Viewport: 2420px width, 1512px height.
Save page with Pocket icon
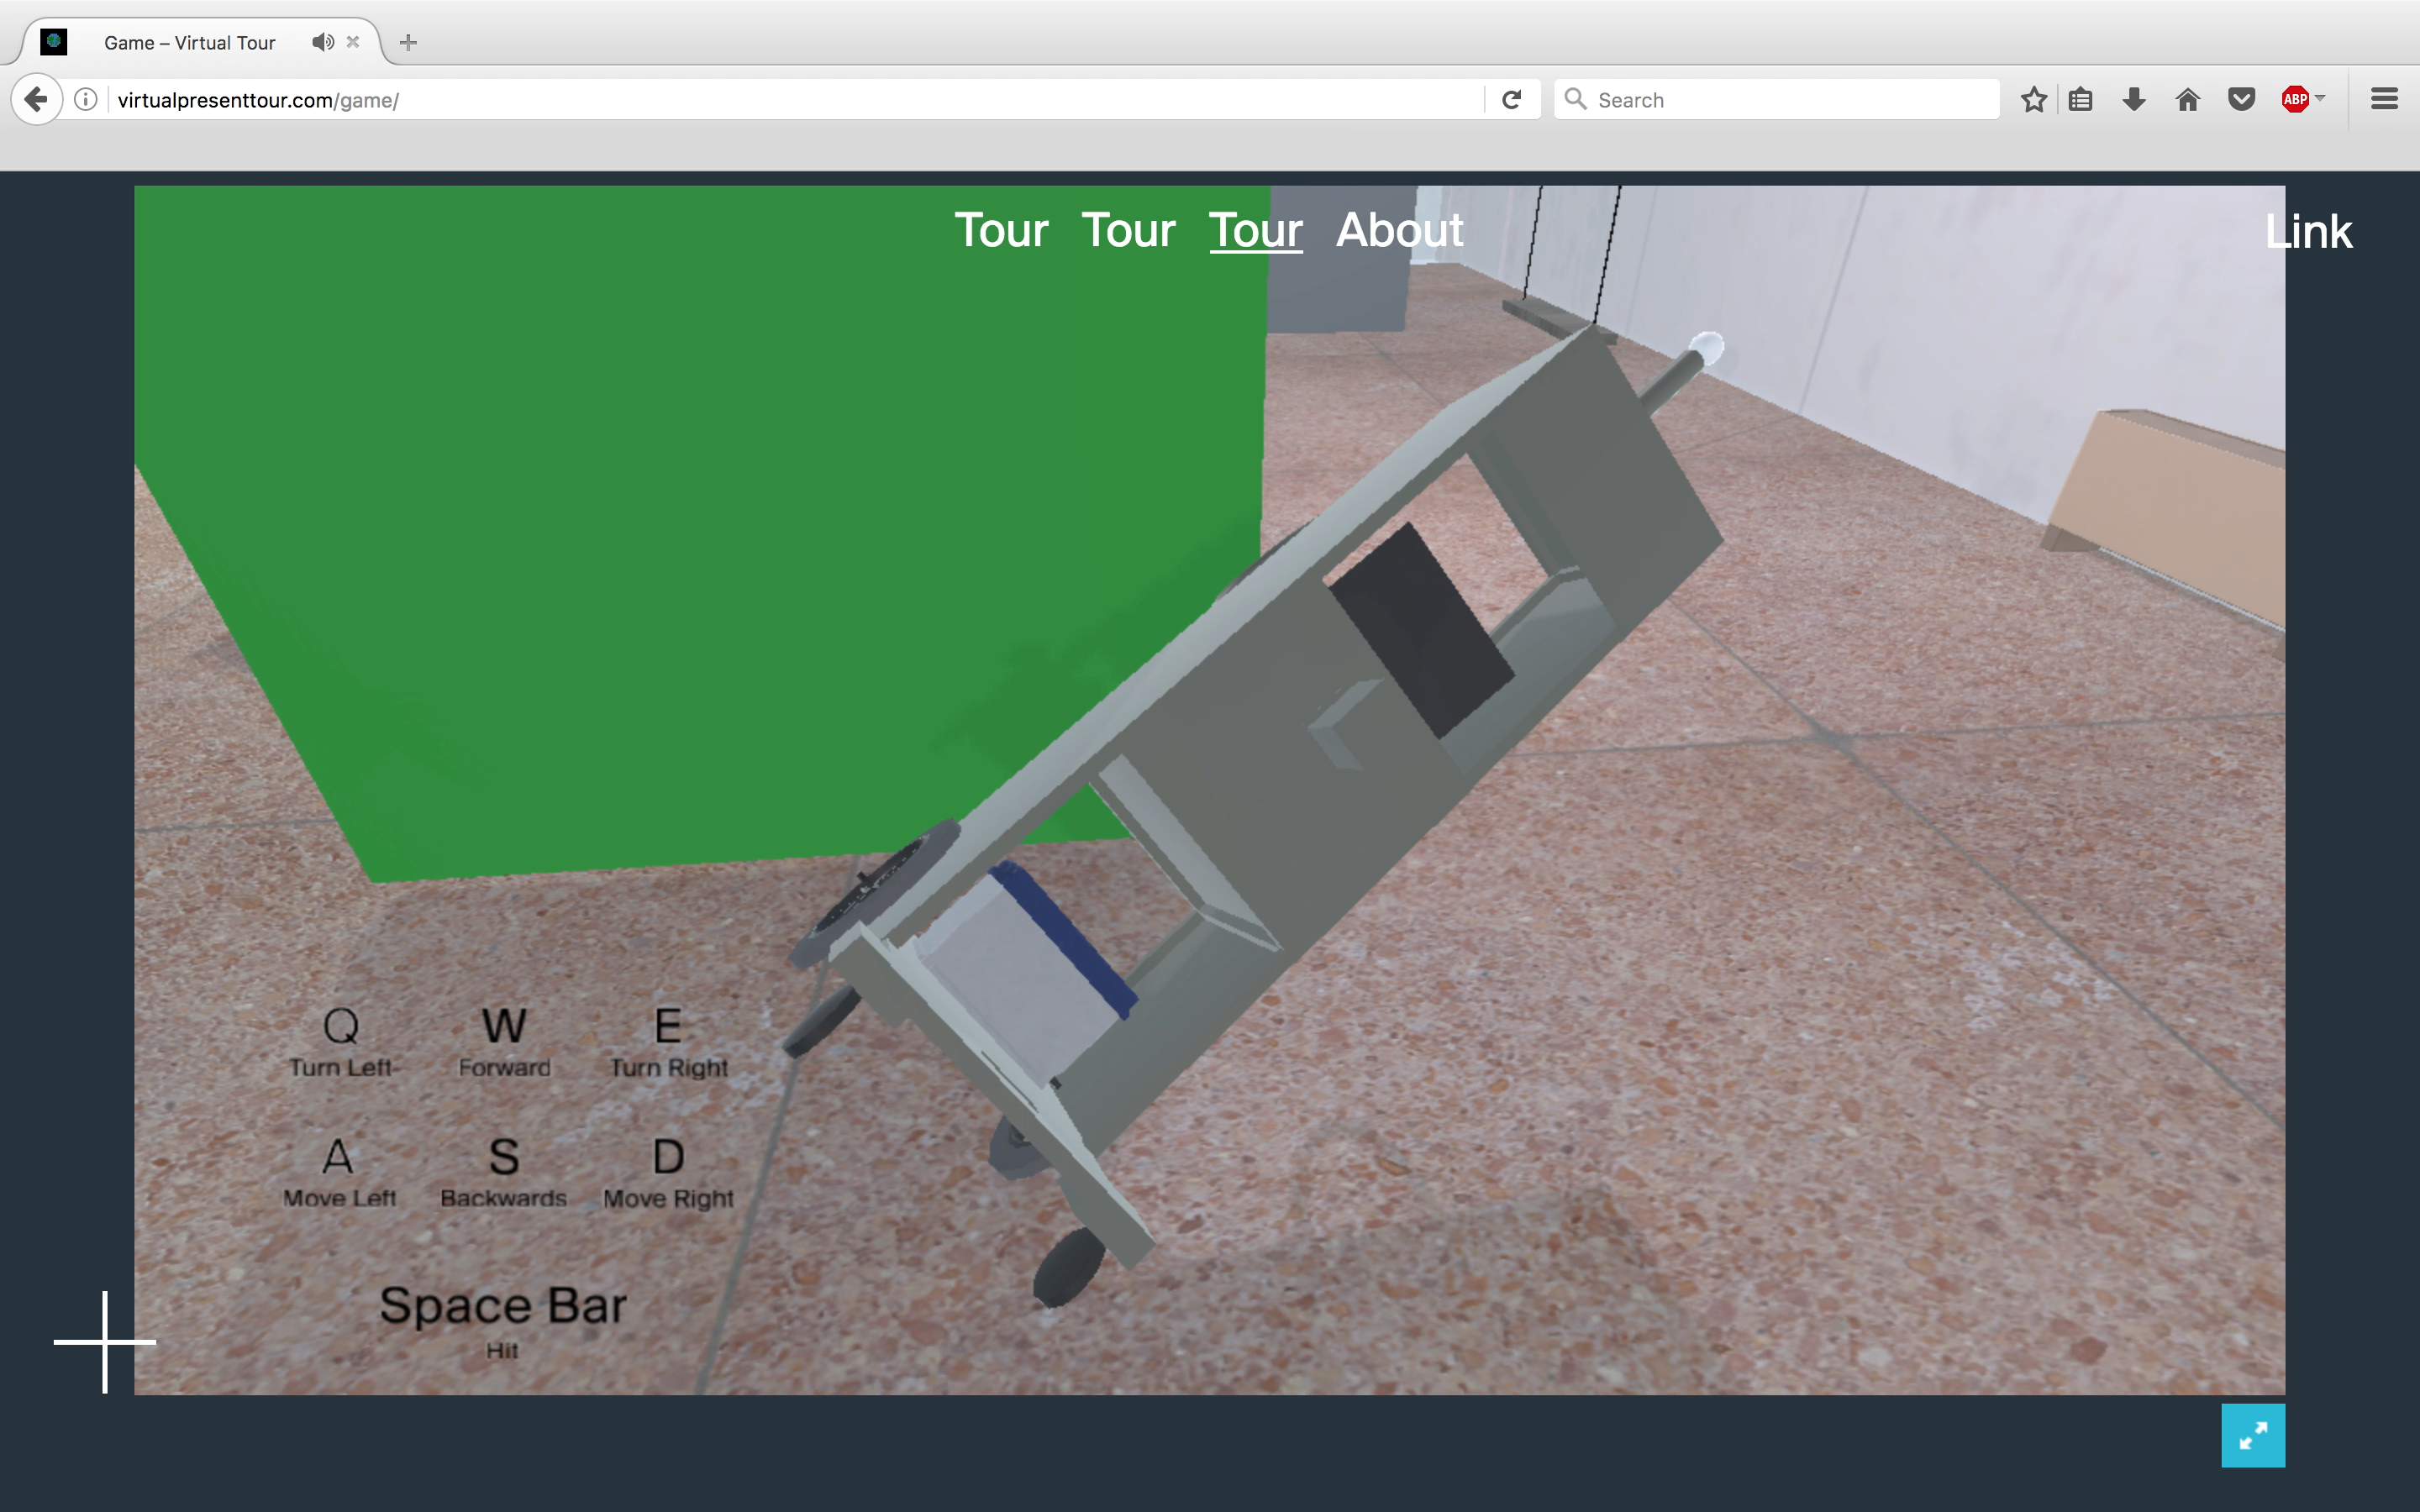point(2242,100)
